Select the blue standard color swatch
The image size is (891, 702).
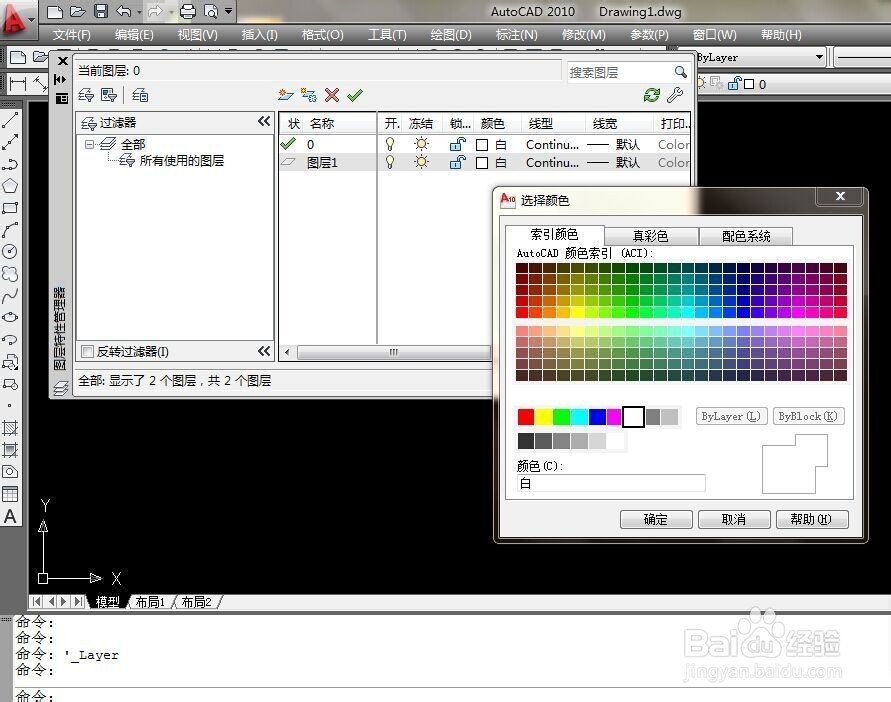(597, 417)
